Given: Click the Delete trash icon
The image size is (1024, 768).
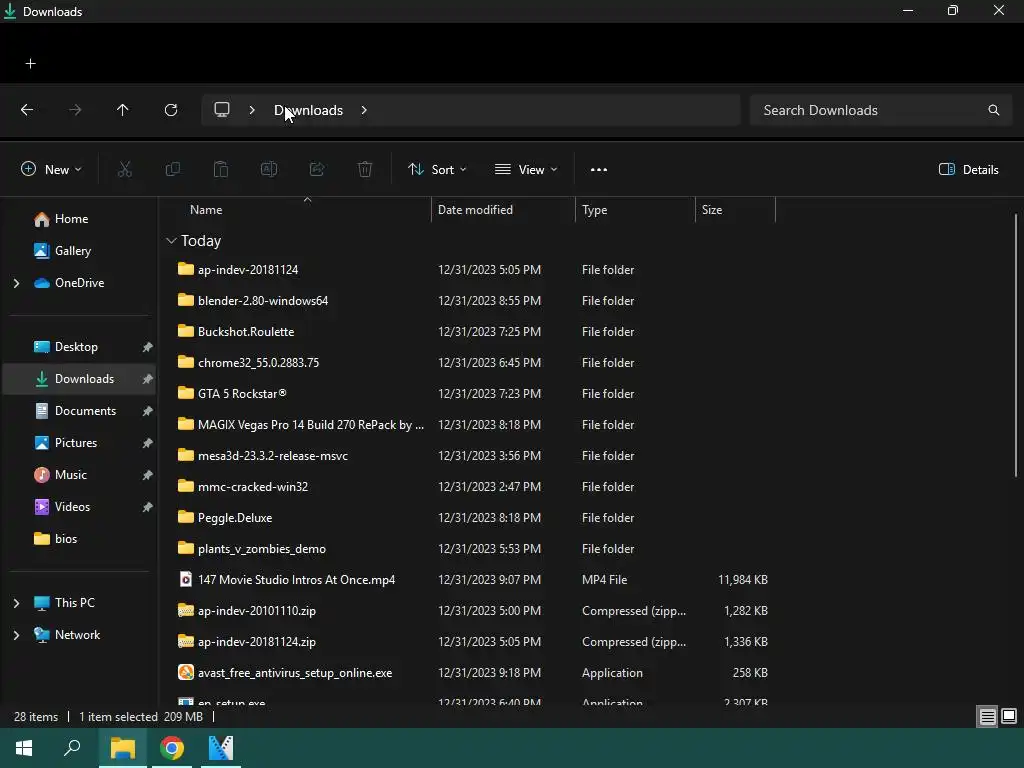Looking at the screenshot, I should click(x=365, y=170).
